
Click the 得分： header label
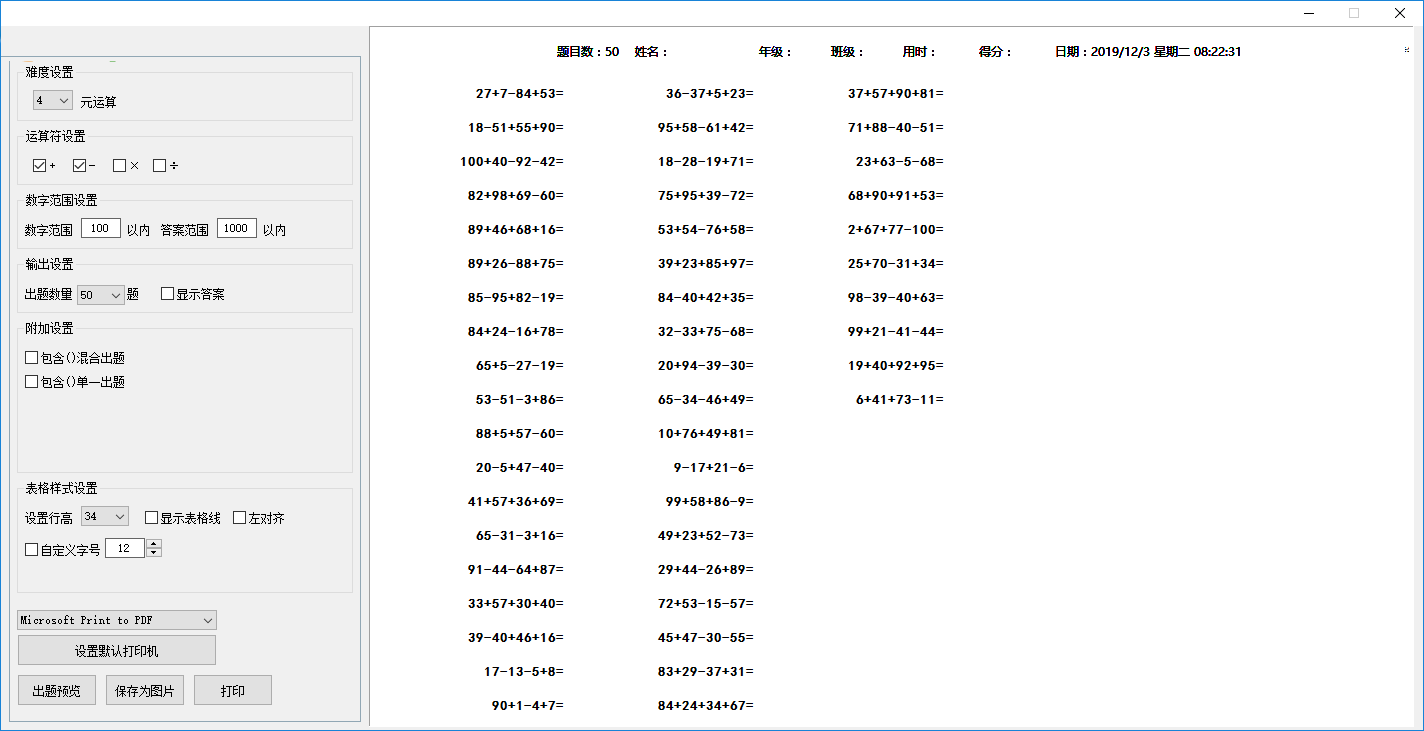click(995, 52)
